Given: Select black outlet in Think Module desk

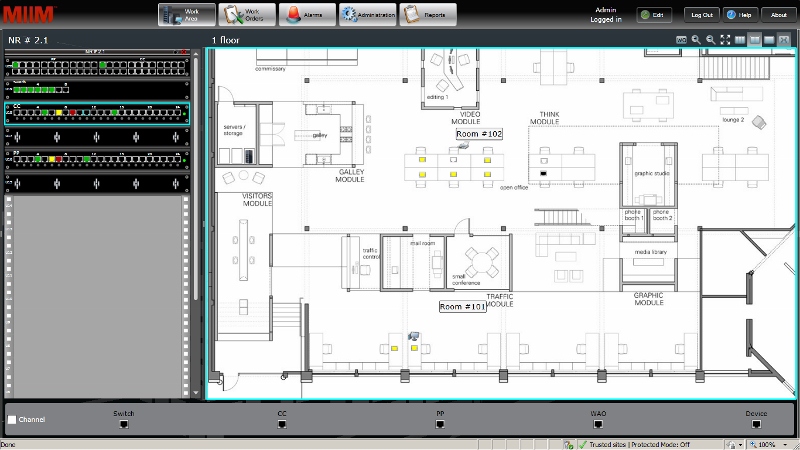Looking at the screenshot, I should (x=543, y=174).
